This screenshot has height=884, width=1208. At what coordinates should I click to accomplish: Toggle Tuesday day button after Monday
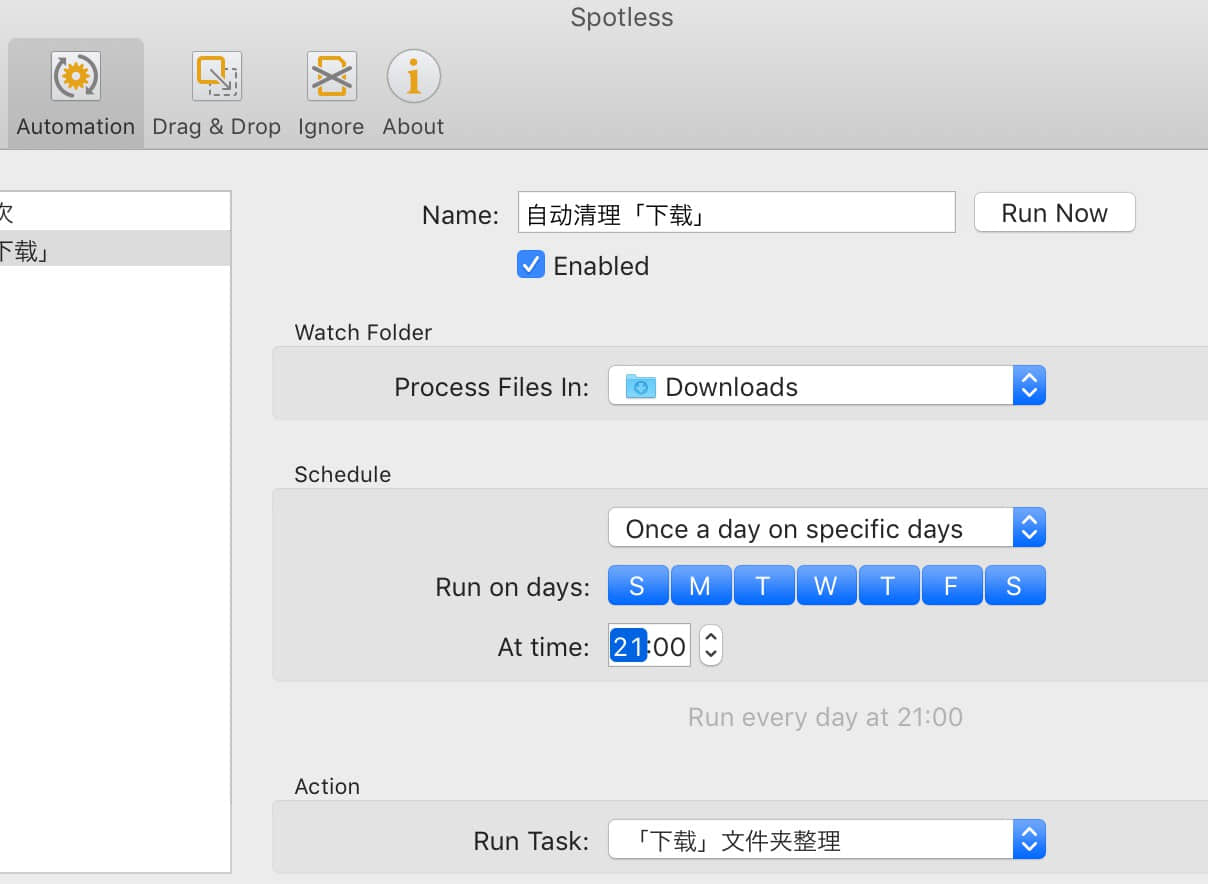click(763, 586)
